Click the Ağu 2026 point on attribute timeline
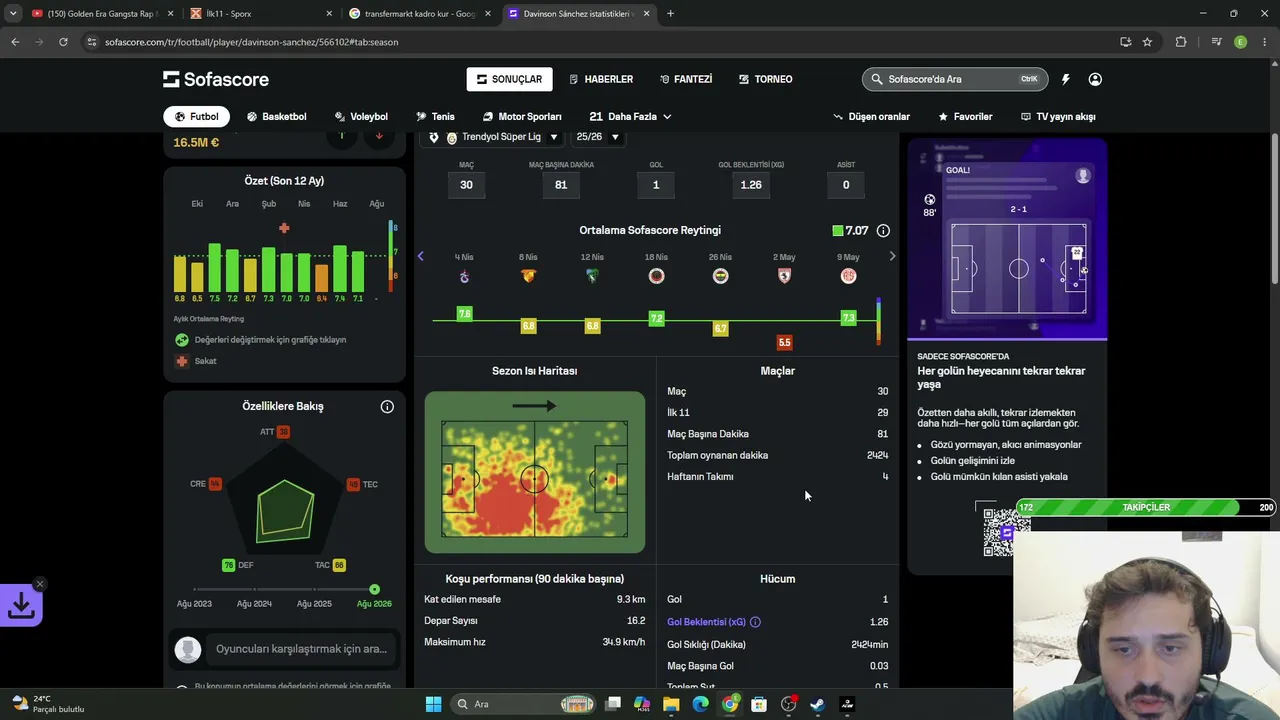This screenshot has height=720, width=1280. coord(374,590)
